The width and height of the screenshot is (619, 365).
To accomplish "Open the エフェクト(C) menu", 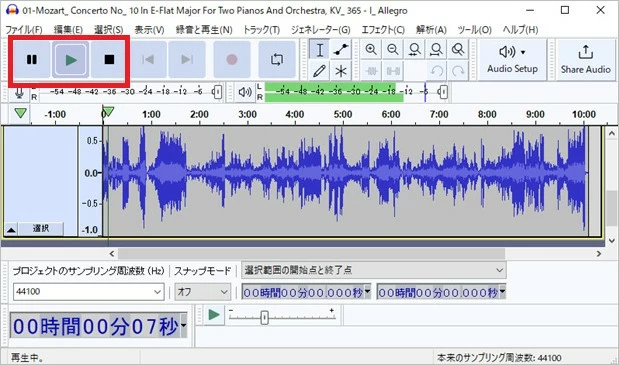I will pyautogui.click(x=383, y=30).
